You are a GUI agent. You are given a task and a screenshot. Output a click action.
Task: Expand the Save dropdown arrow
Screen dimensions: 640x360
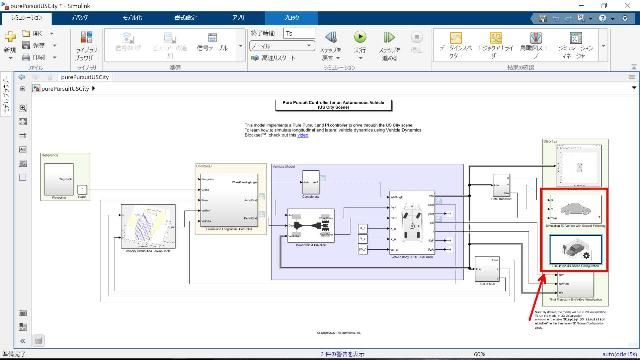coord(54,45)
